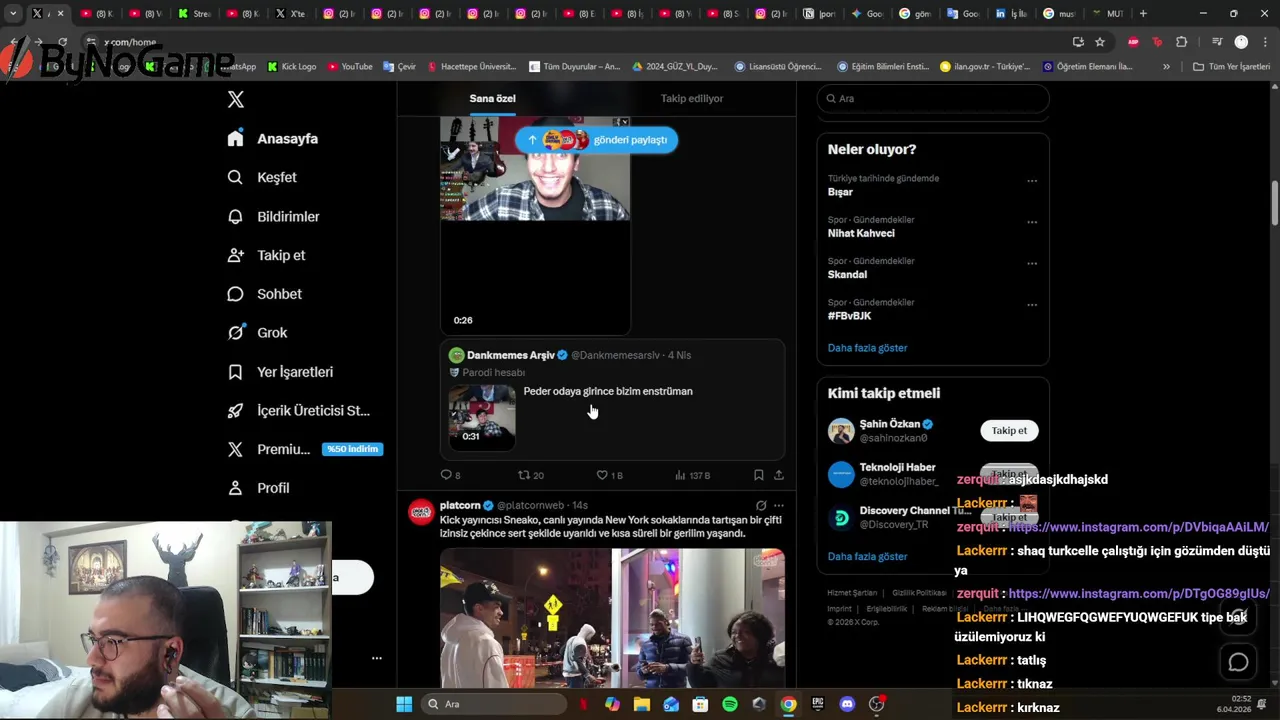Bookmark this page with the star icon
The image size is (1280, 720).
click(x=1100, y=42)
